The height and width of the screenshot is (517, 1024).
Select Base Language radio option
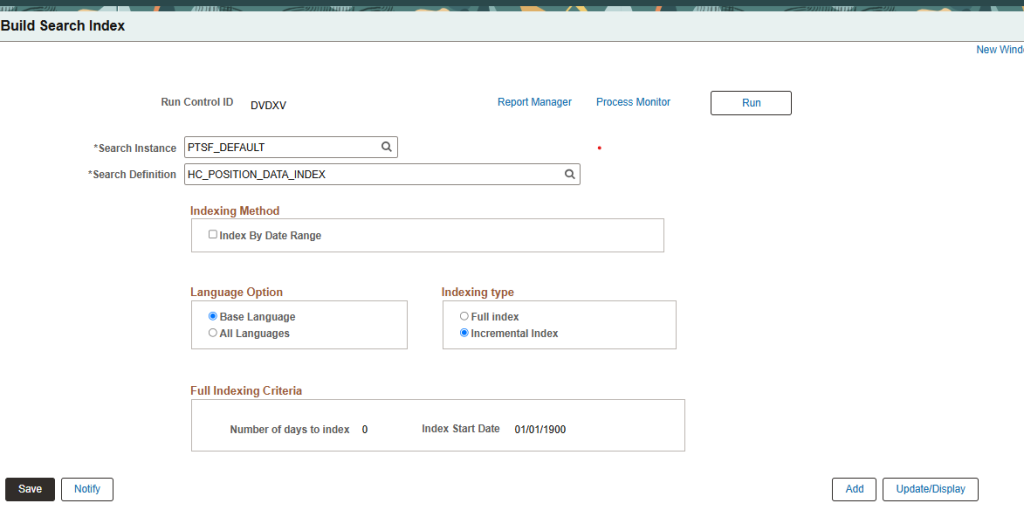[213, 316]
